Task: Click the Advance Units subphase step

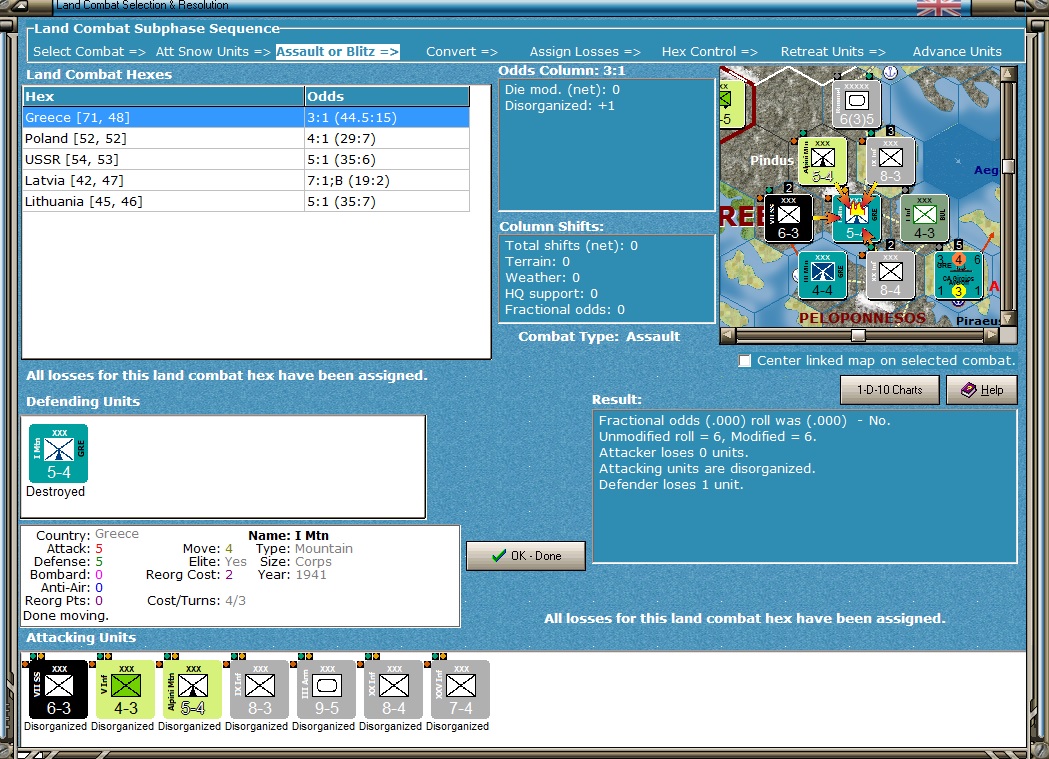Action: [x=957, y=51]
